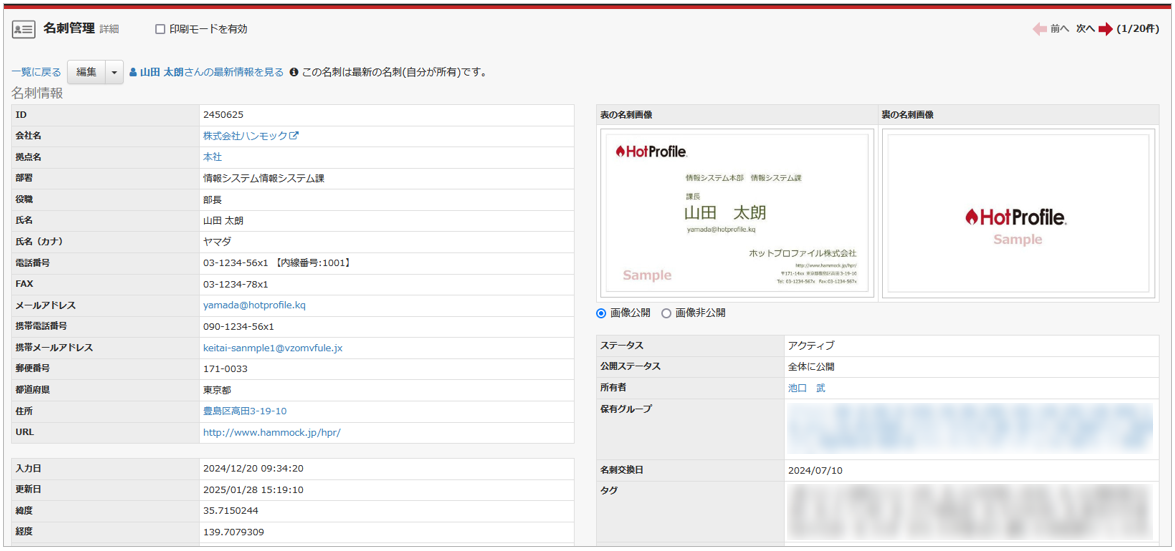Open the dropdown arrow next to 編集
The height and width of the screenshot is (551, 1175).
pyautogui.click(x=114, y=73)
